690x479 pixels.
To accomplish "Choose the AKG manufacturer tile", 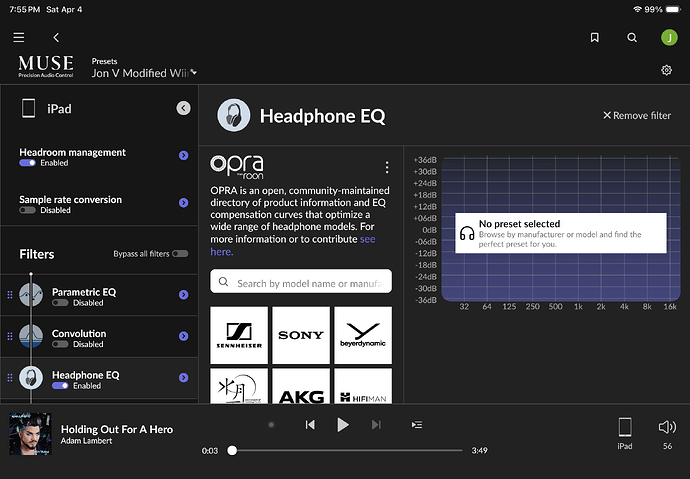I will [301, 386].
